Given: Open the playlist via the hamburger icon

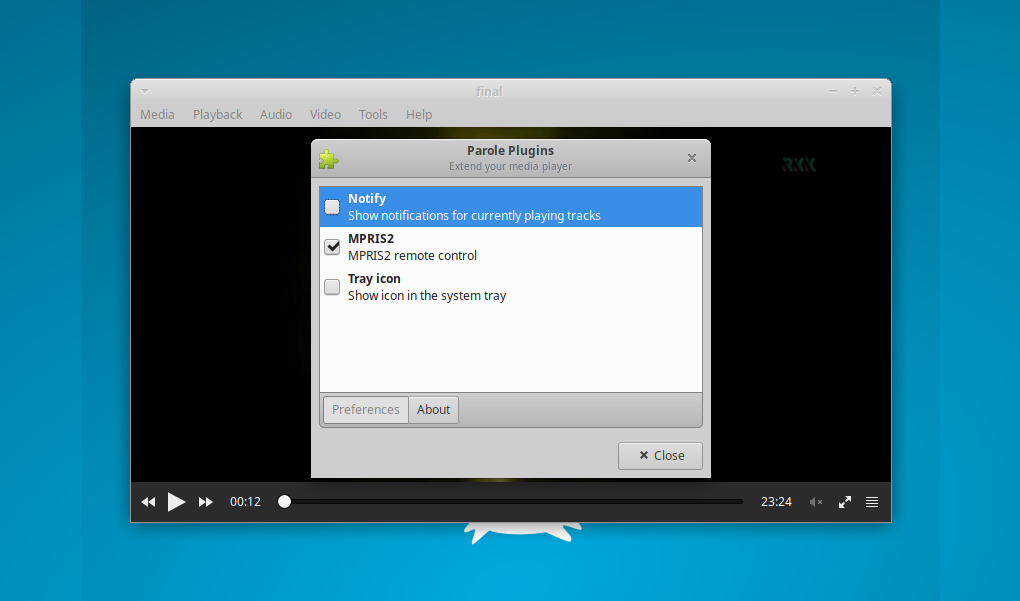Looking at the screenshot, I should (871, 501).
